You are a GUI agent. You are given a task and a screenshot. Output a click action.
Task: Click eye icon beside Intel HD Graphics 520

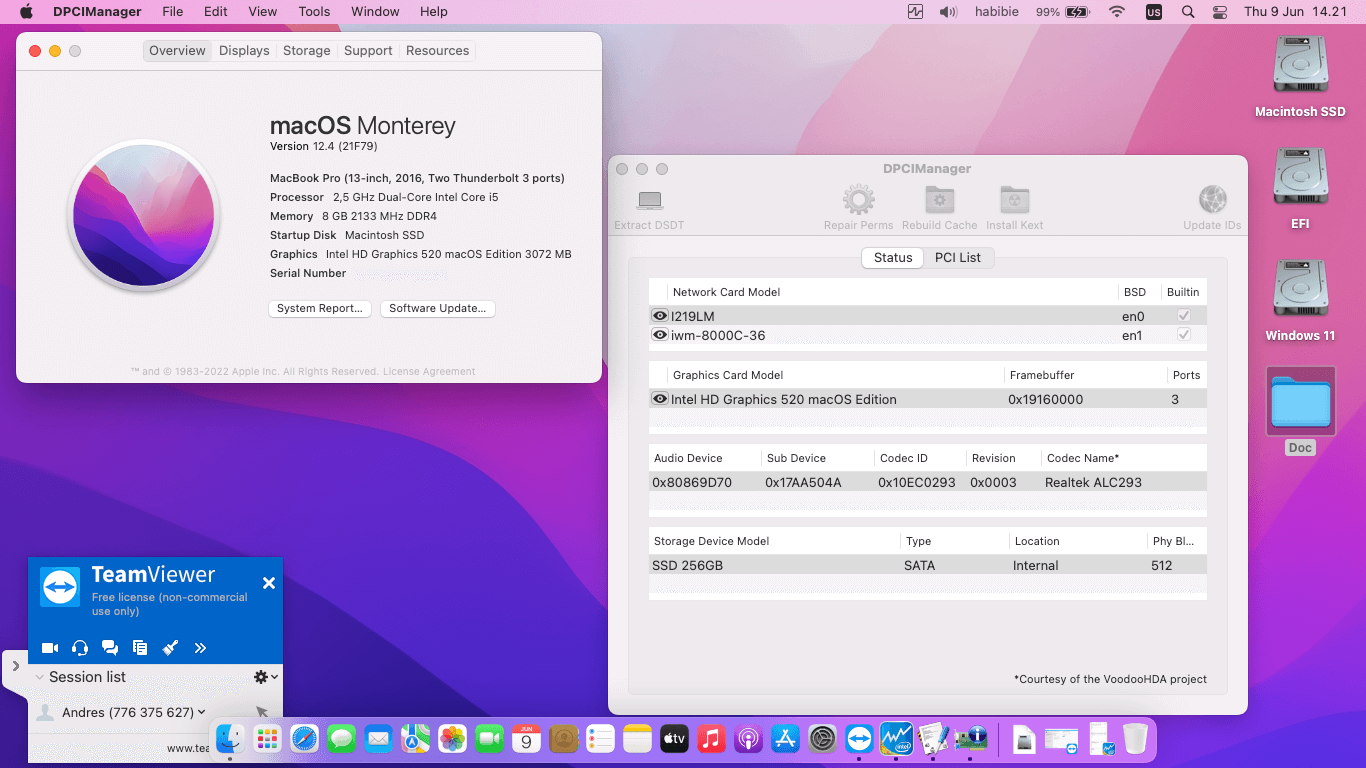click(660, 399)
